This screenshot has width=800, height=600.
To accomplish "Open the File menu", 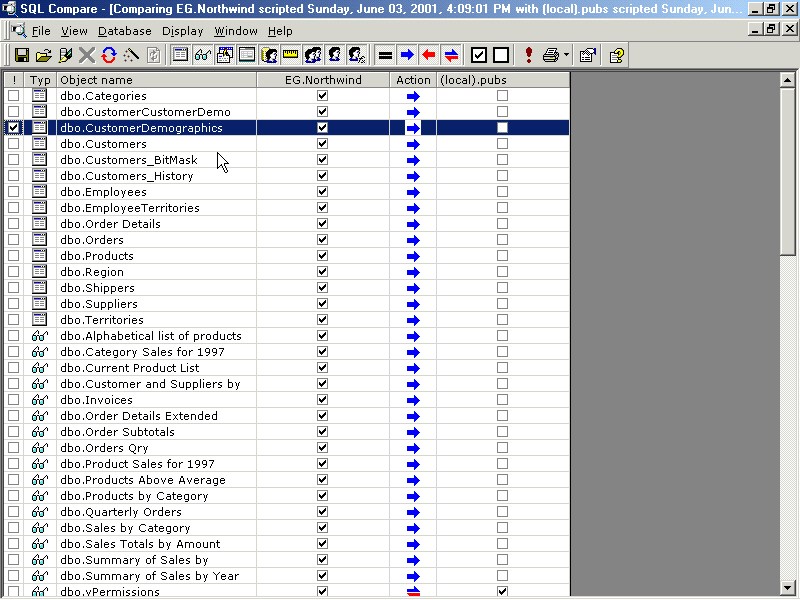I will (41, 31).
